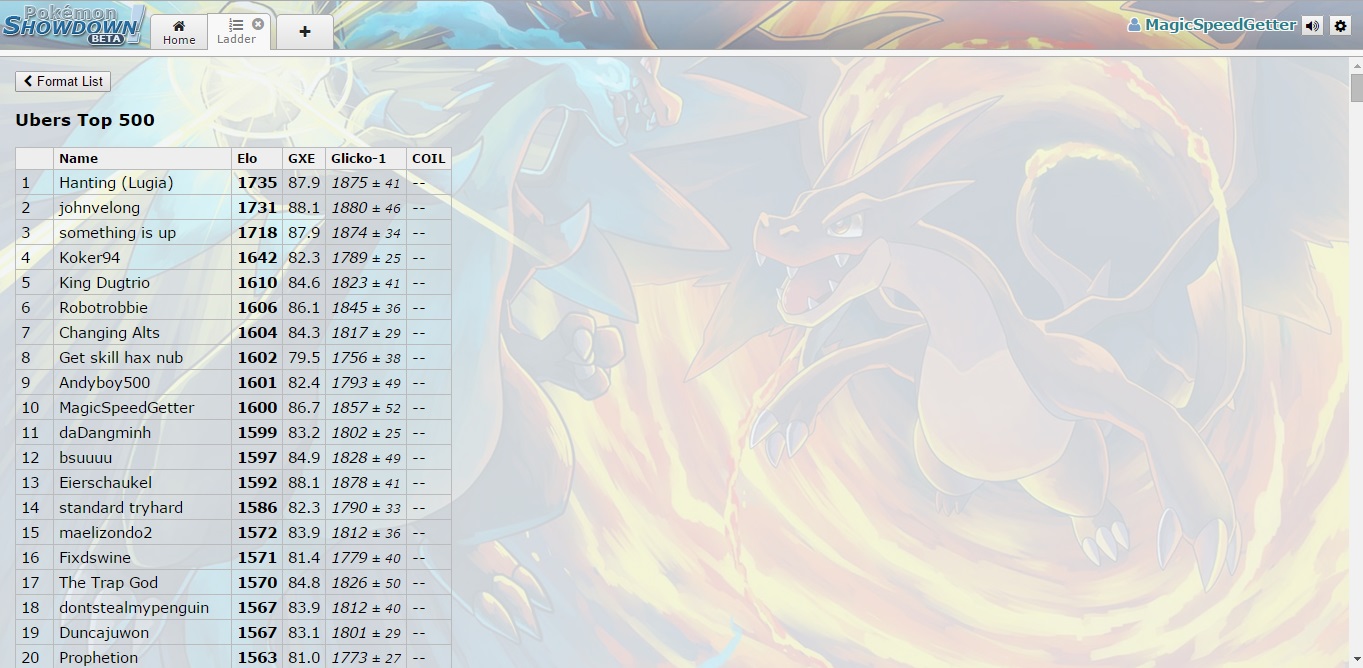Select player daDangminh
1363x668 pixels.
(105, 433)
